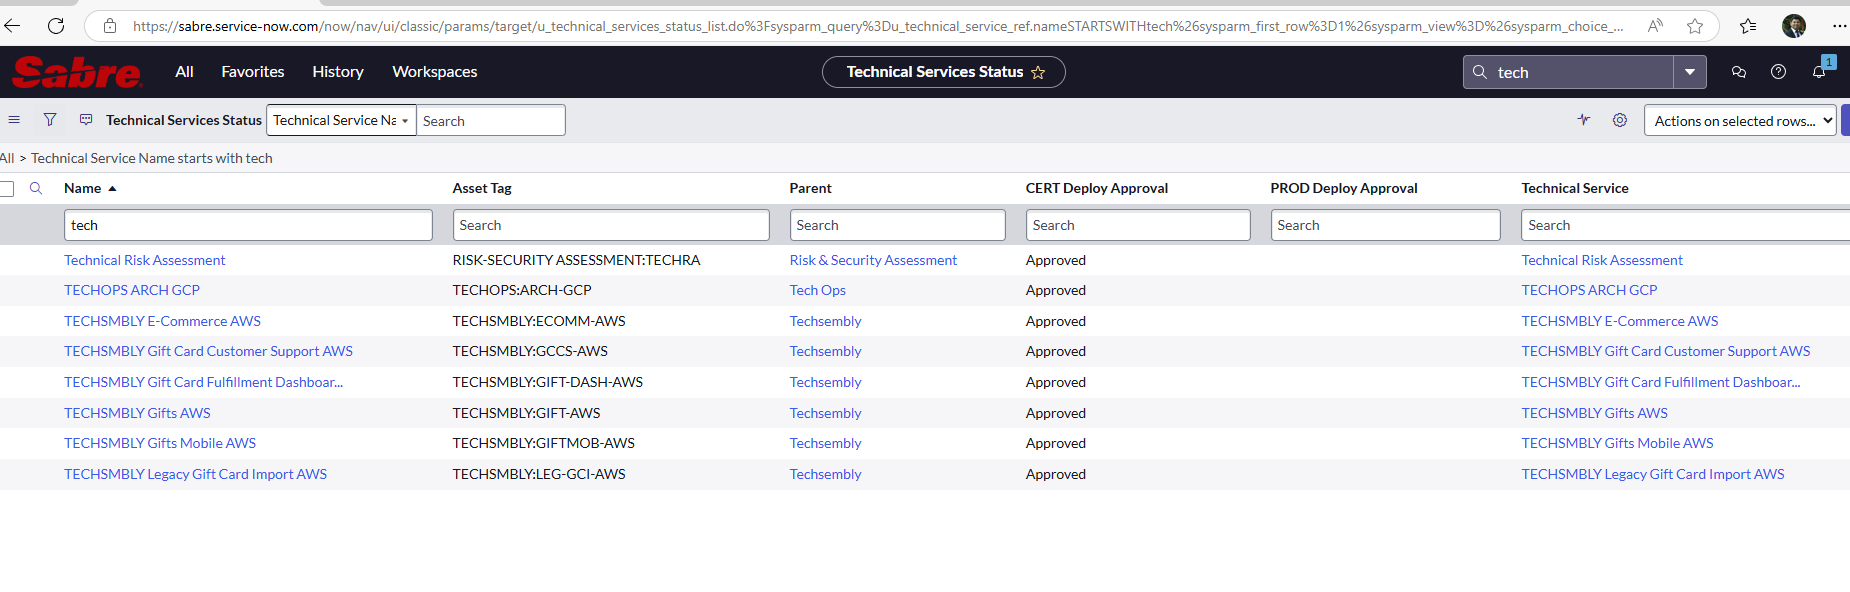The width and height of the screenshot is (1850, 592).
Task: Open the notifications bell icon
Action: coord(1819,72)
